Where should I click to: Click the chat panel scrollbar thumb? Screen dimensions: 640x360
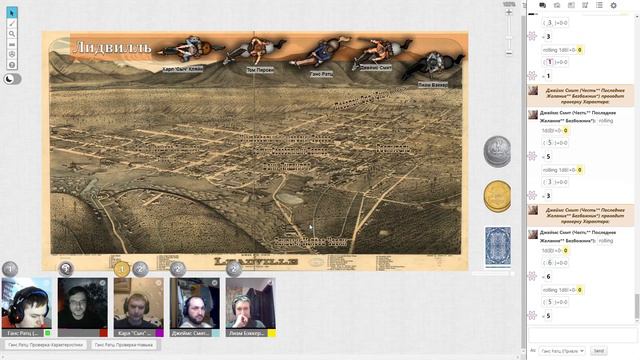click(637, 307)
